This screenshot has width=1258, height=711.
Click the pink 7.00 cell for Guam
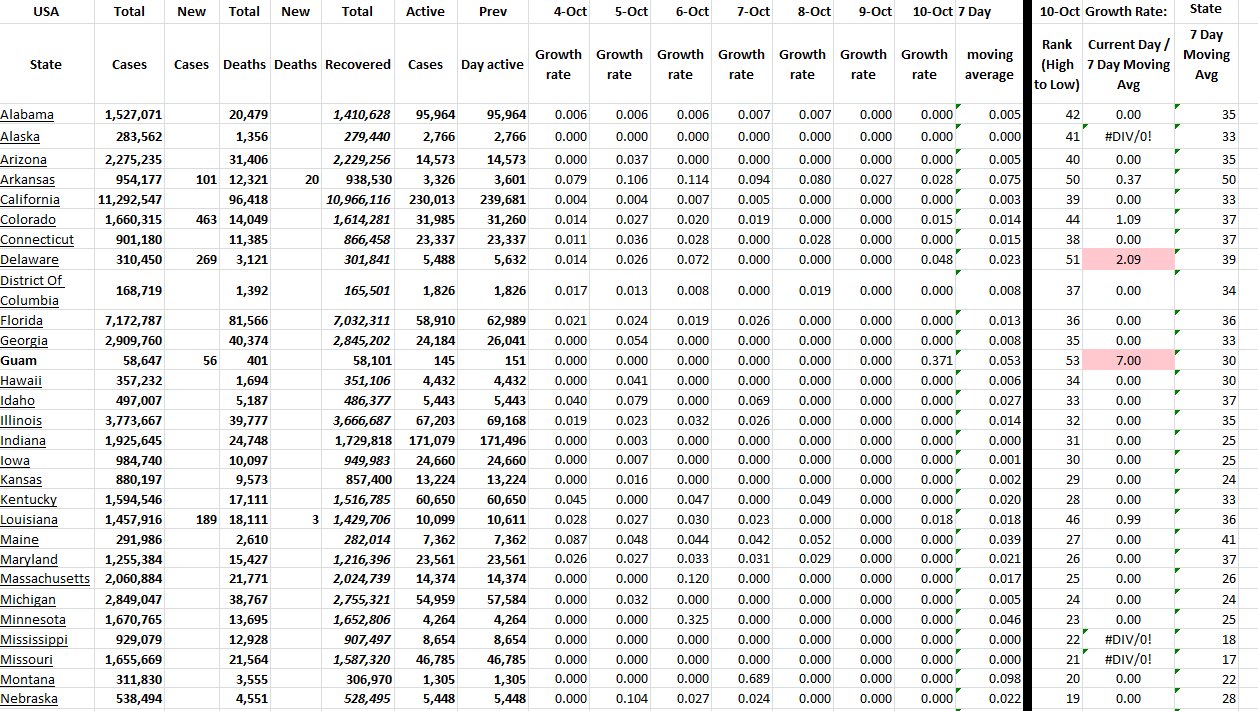coord(1128,360)
